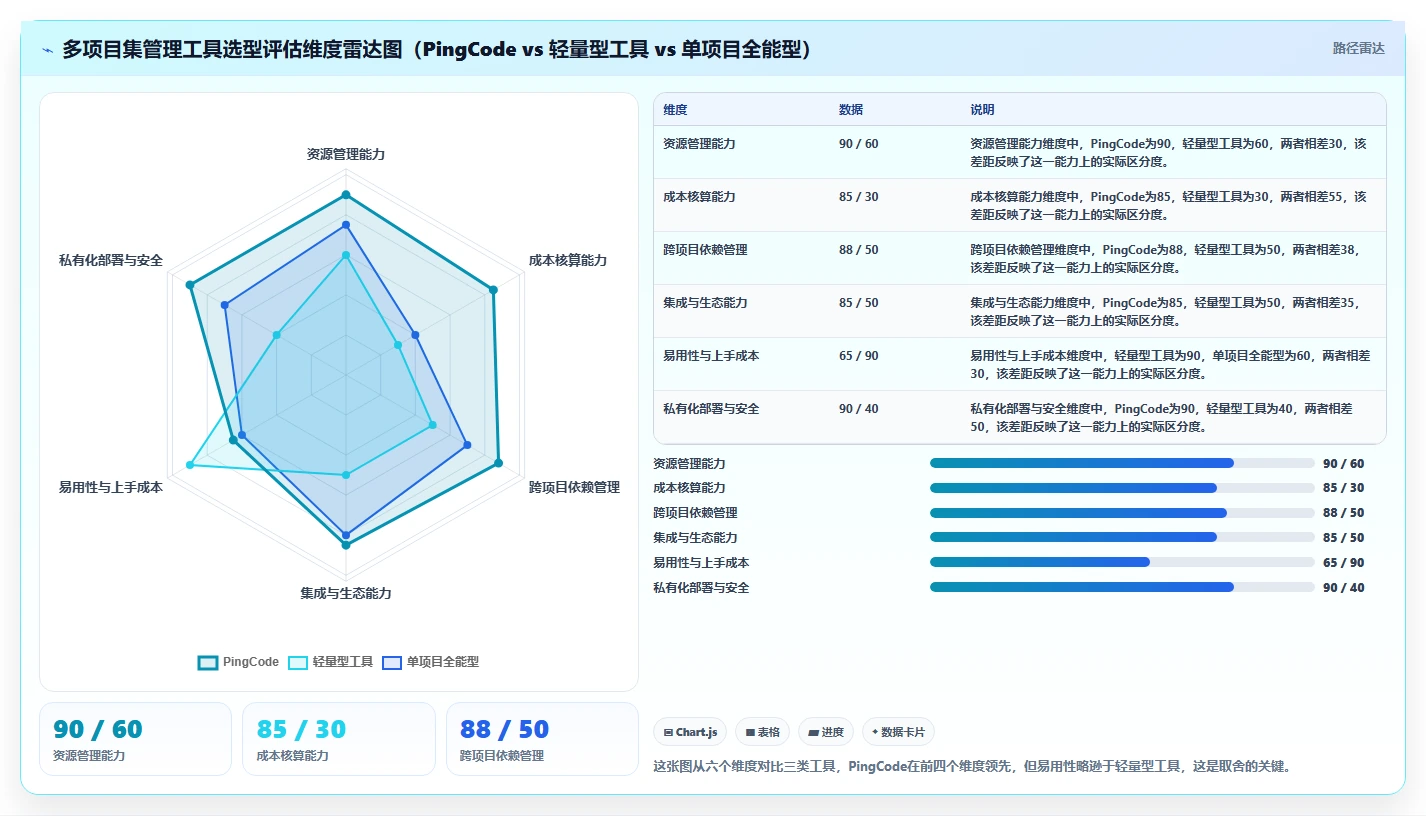Open the 85 / 30 成本核算能力 data card

pyautogui.click(x=339, y=739)
